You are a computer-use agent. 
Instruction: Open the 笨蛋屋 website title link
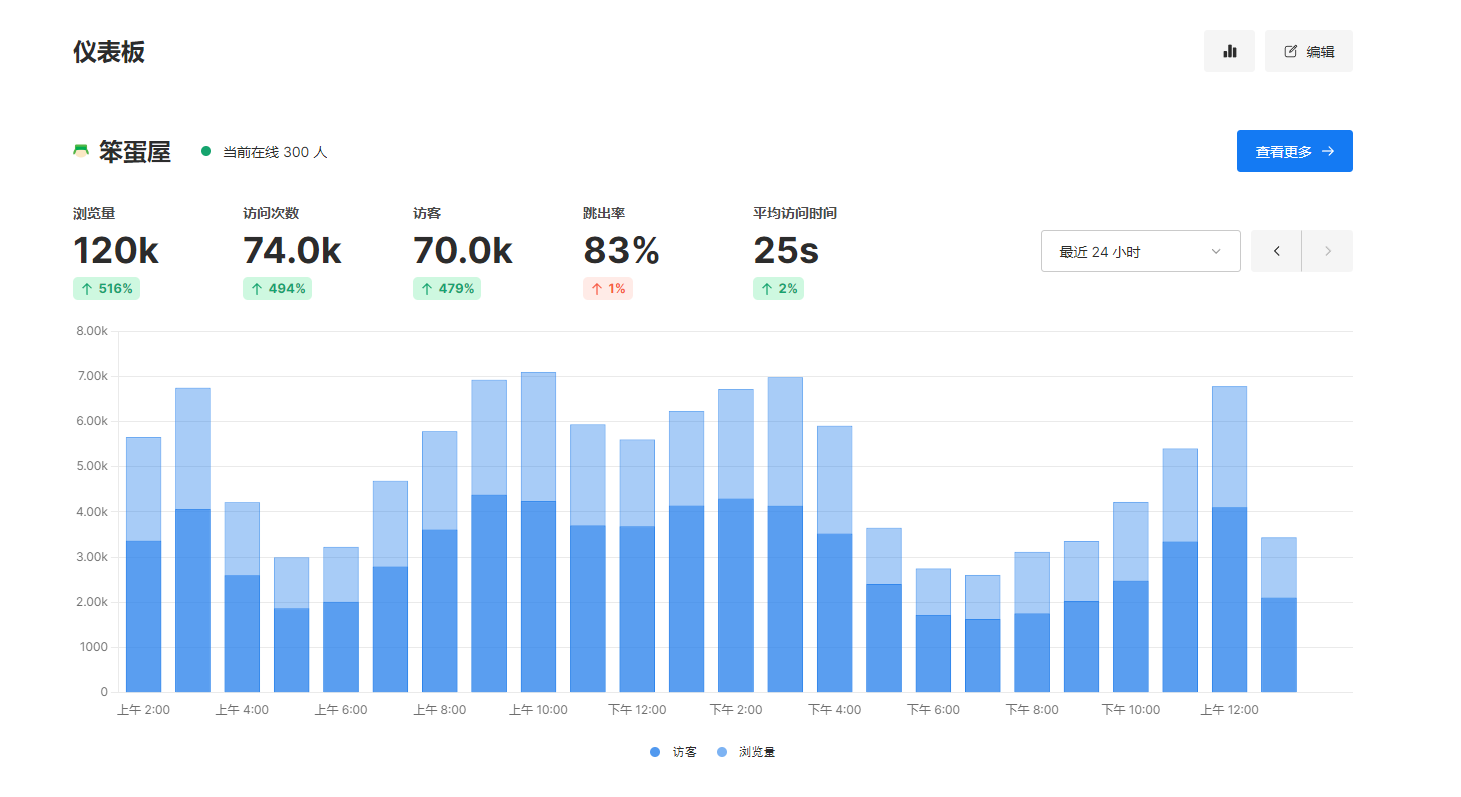(134, 152)
